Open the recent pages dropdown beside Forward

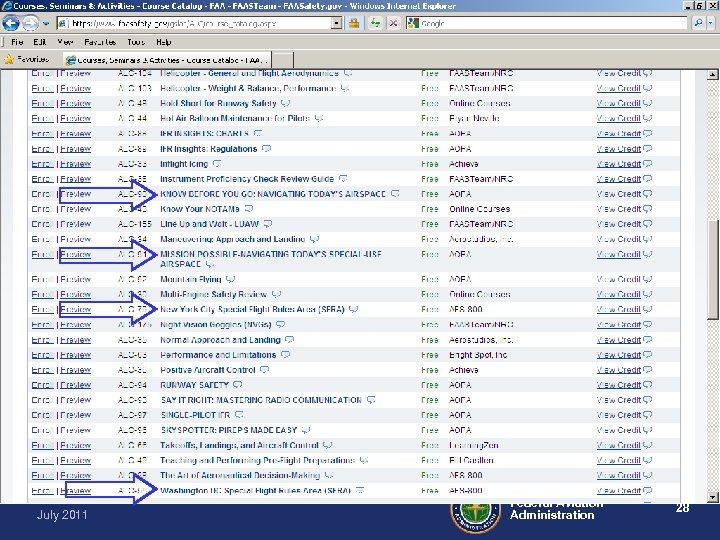45,23
